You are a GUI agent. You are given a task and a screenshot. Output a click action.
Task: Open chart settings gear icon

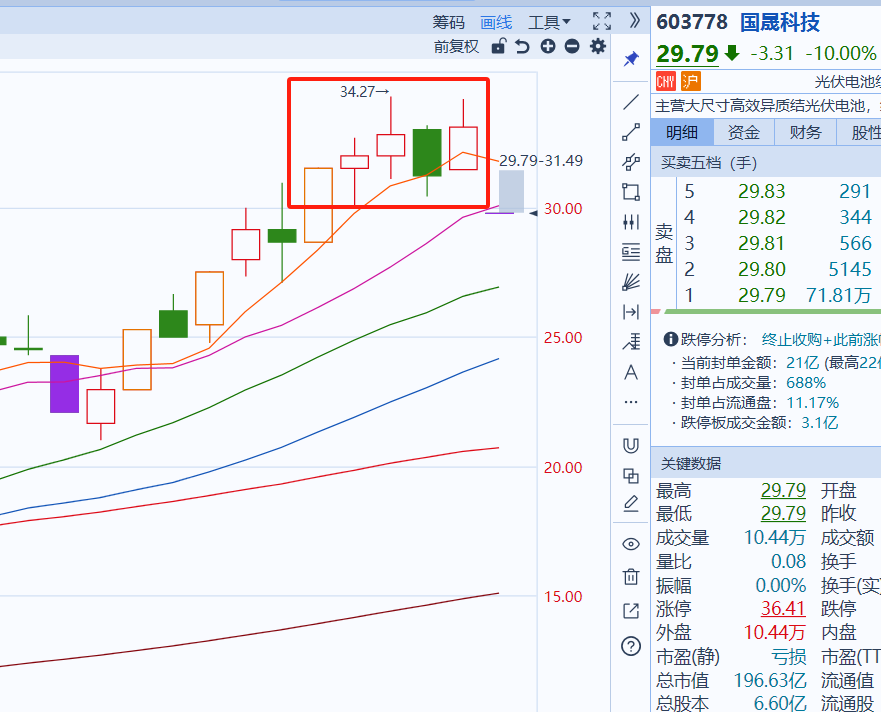pos(598,46)
